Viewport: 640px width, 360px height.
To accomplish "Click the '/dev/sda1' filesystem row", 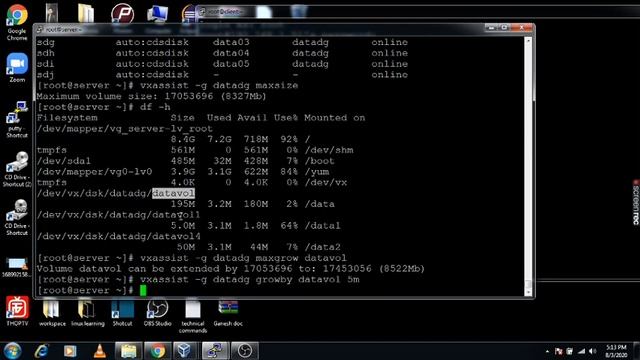I will pyautogui.click(x=186, y=161).
